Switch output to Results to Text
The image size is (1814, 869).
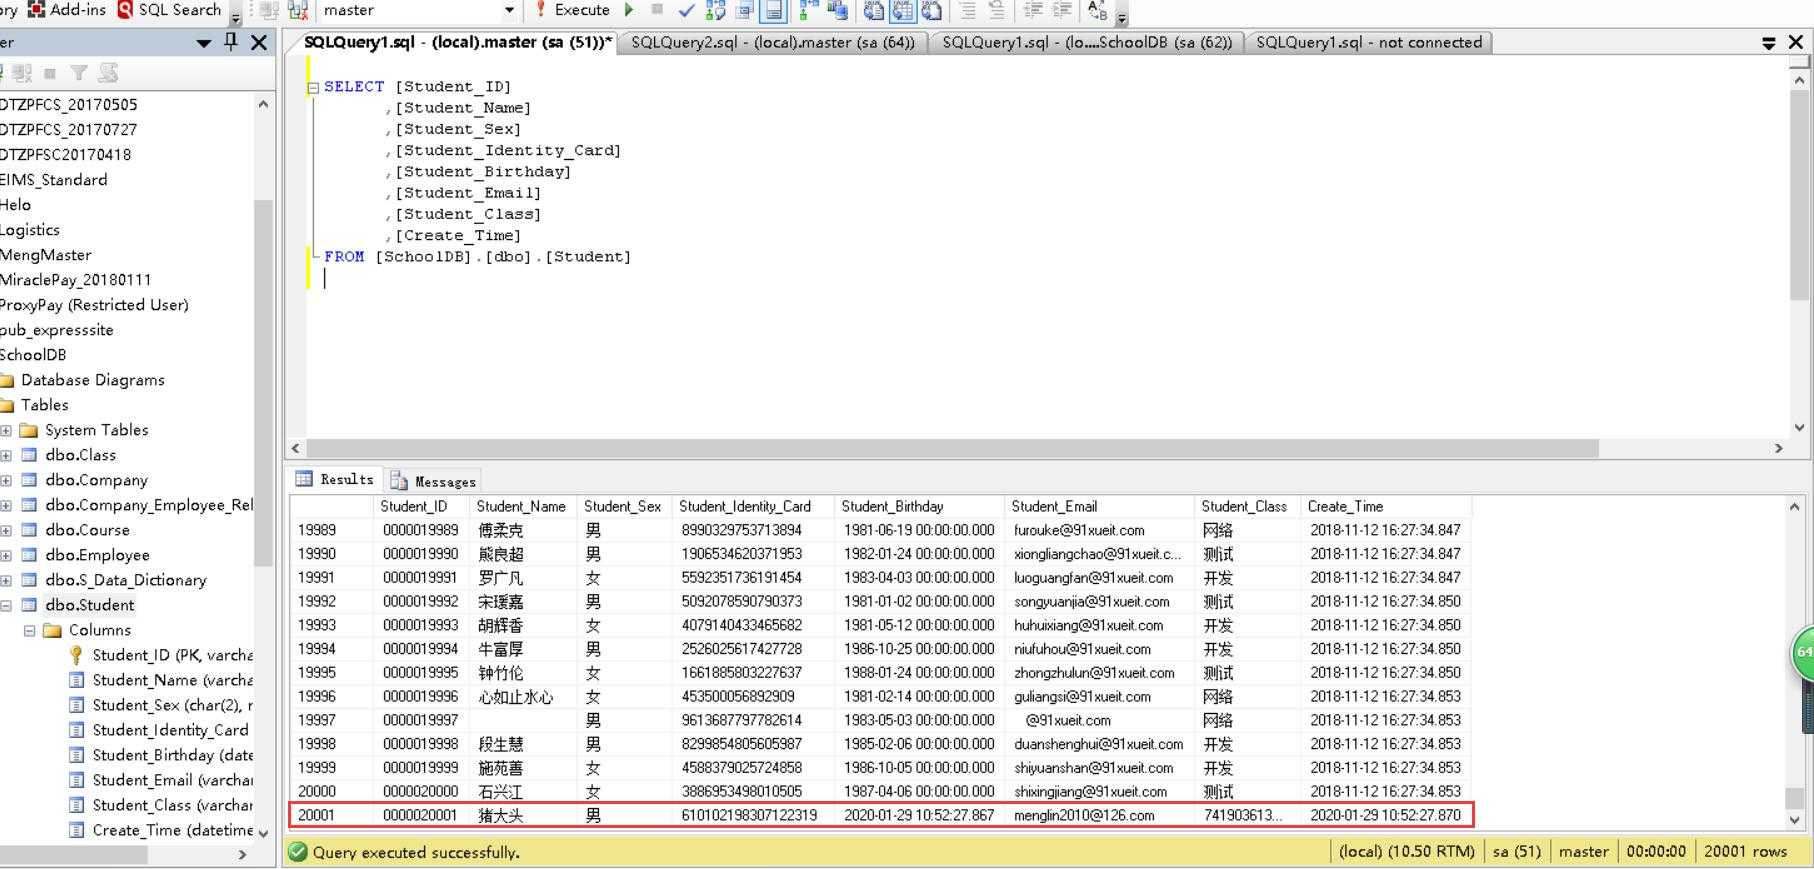click(x=873, y=10)
